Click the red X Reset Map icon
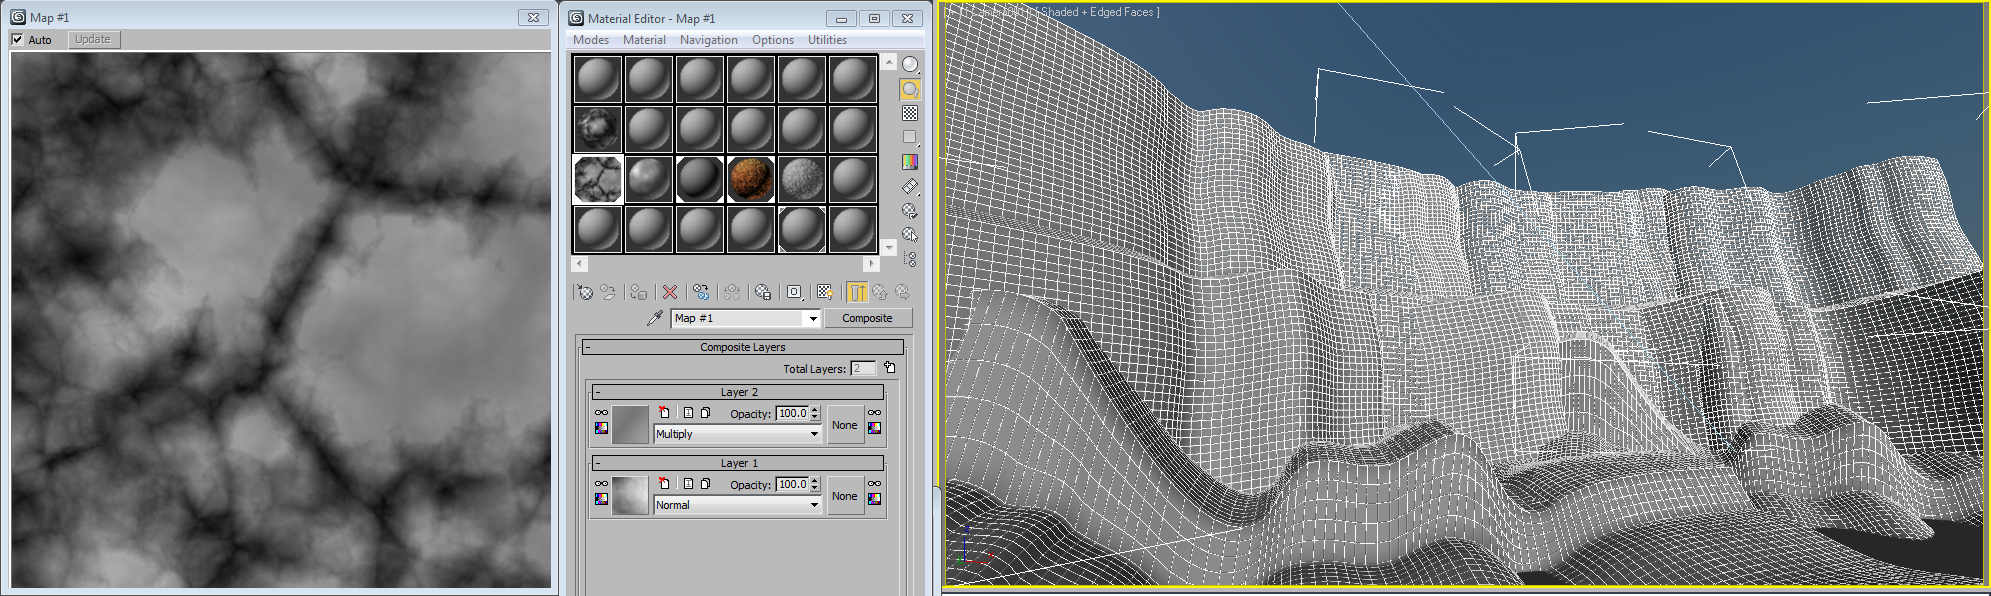Image resolution: width=1991 pixels, height=596 pixels. pos(670,292)
